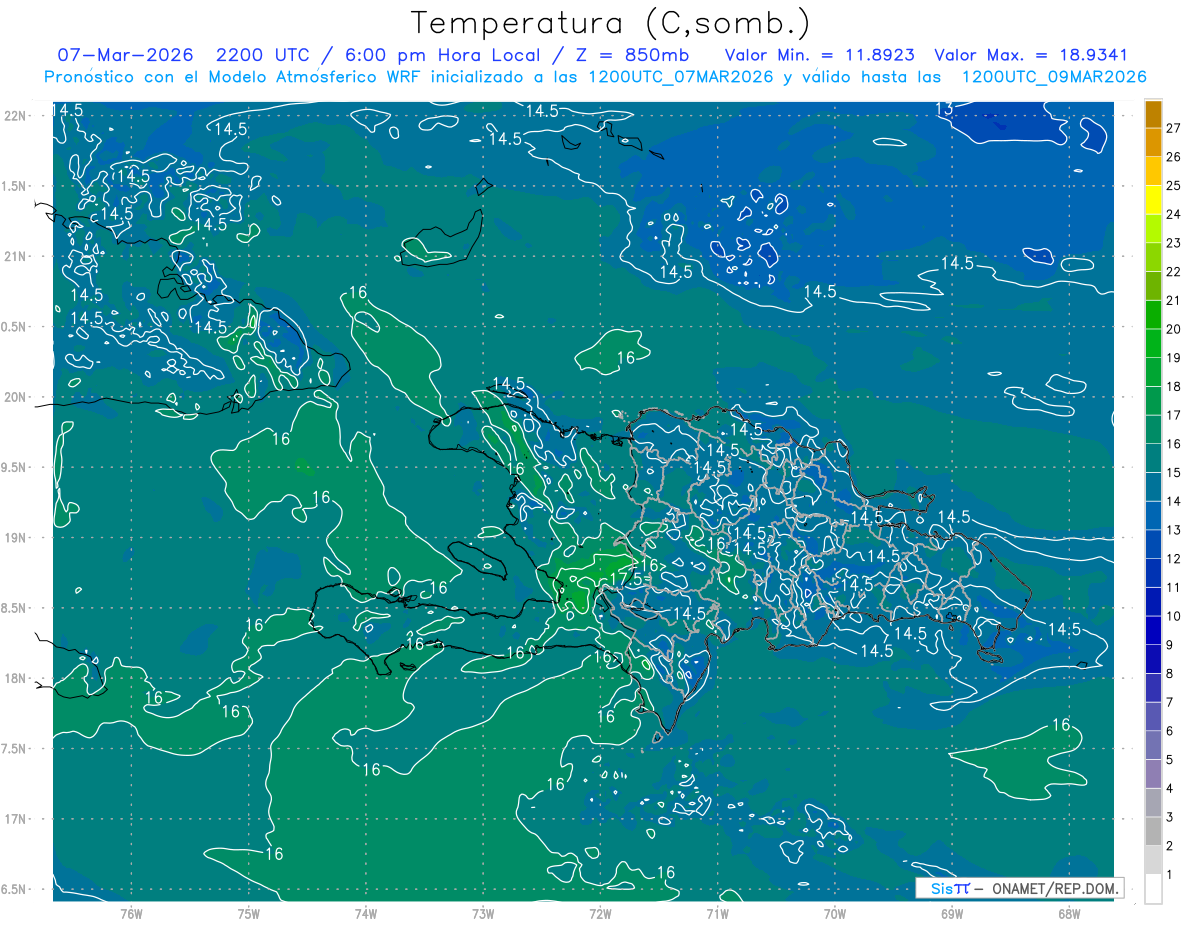Click the legend value 14
1200x927 pixels.
1174,501
